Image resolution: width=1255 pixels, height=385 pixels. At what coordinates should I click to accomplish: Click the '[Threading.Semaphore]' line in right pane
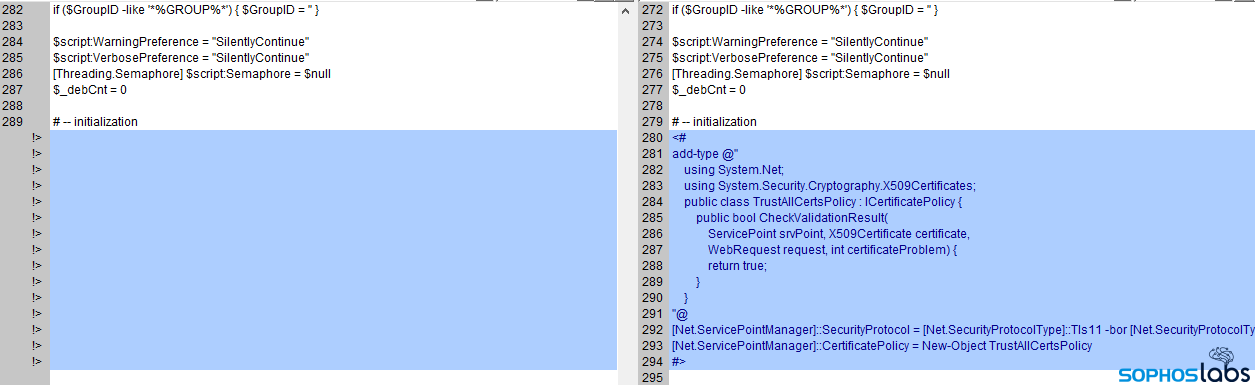tap(811, 74)
